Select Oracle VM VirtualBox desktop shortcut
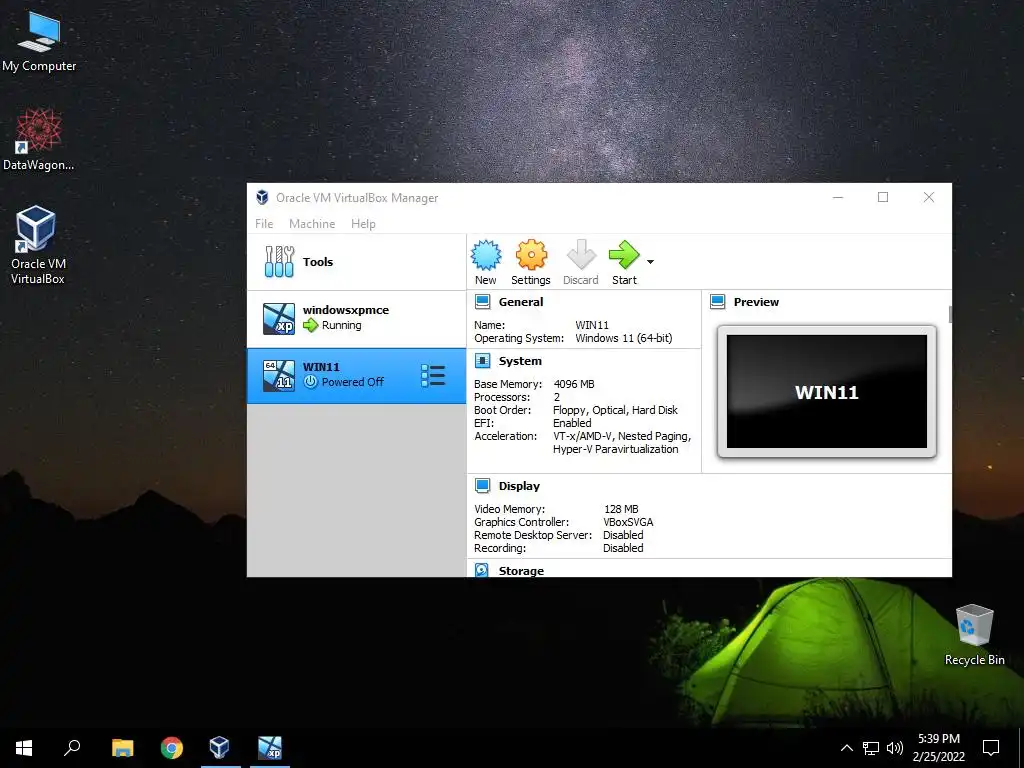 [38, 246]
